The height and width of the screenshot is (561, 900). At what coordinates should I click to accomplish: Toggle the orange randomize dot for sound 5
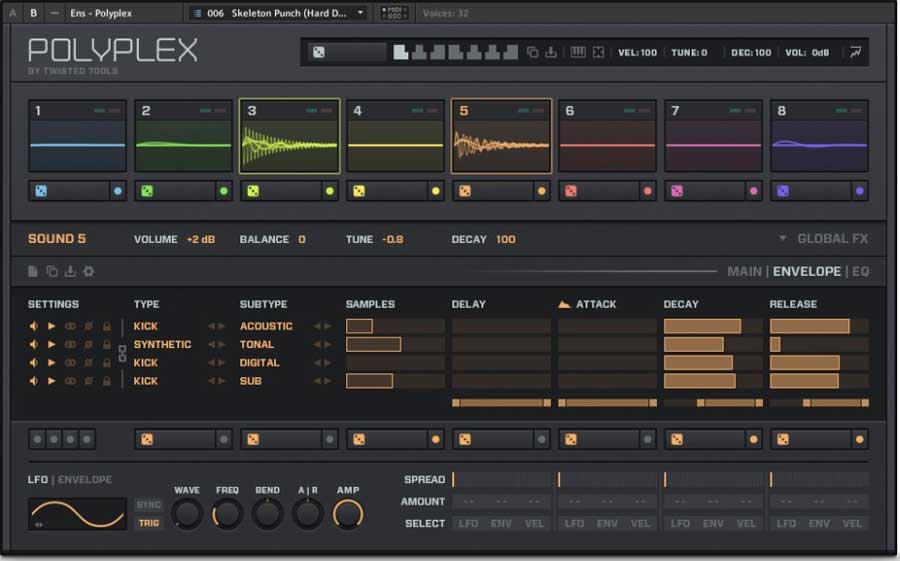(541, 191)
